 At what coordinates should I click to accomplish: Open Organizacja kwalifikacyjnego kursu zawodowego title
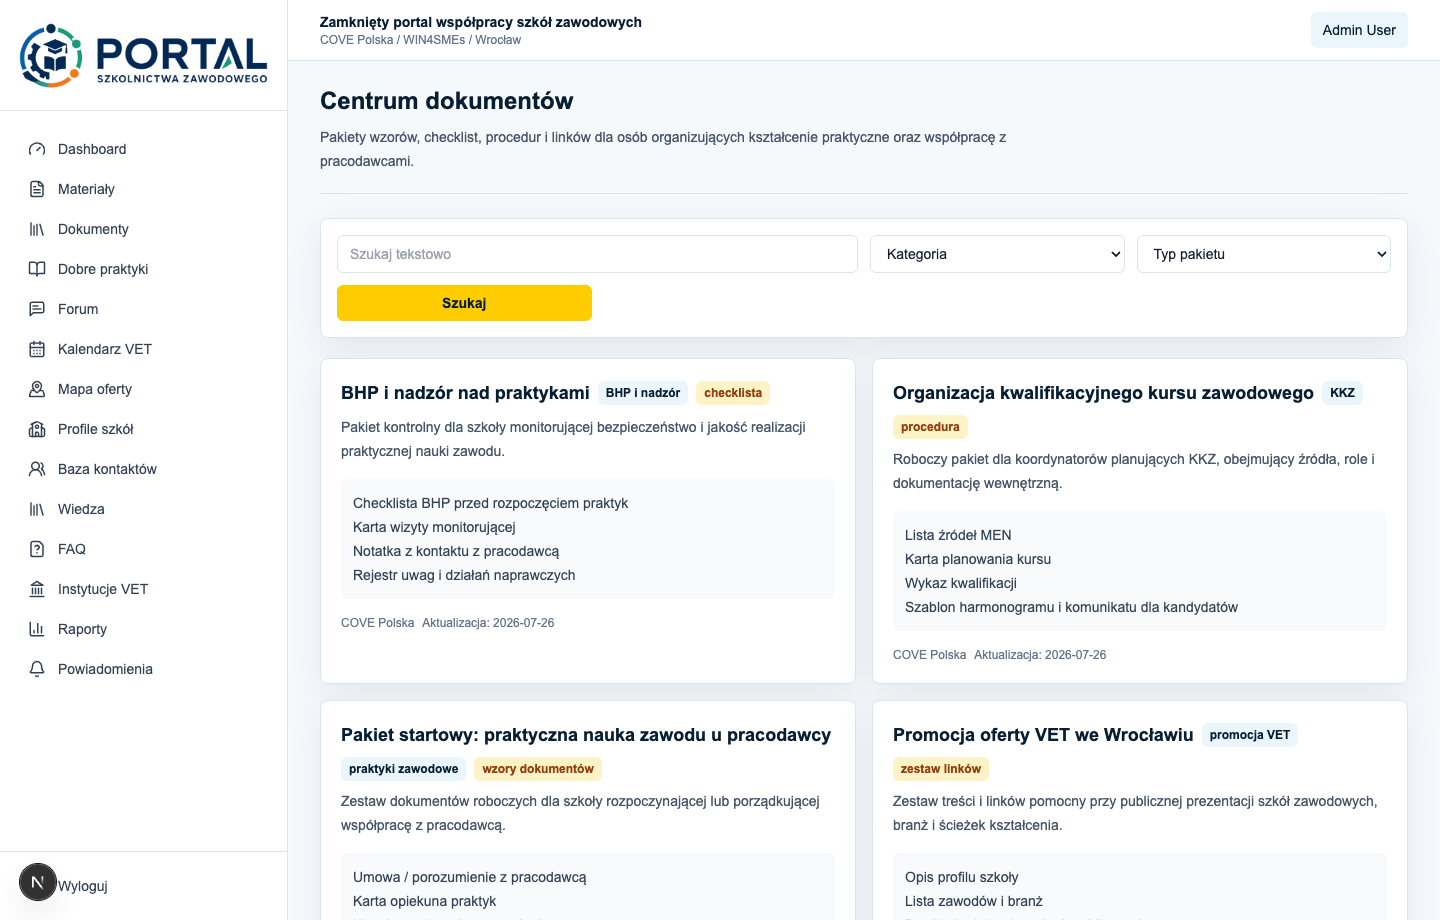coord(1103,393)
